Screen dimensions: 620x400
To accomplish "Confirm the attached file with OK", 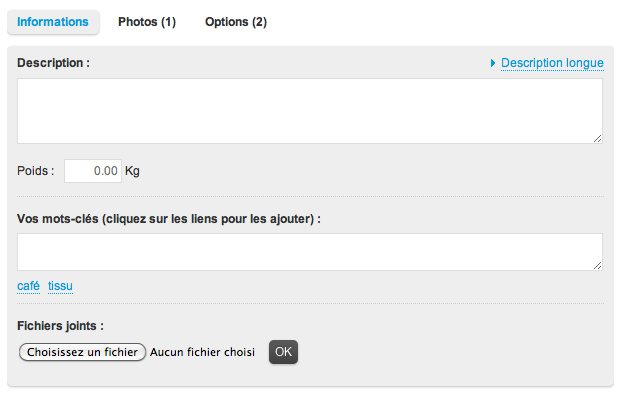I will pyautogui.click(x=283, y=352).
